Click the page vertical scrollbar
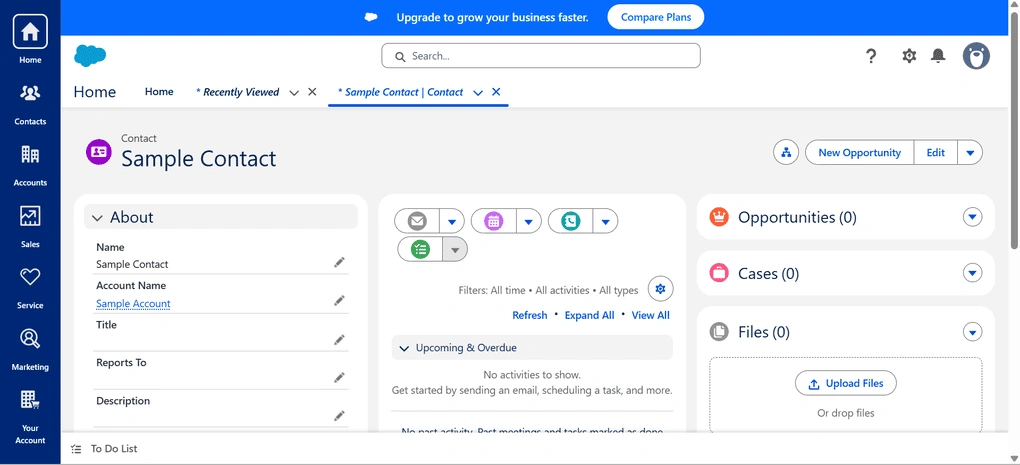1020x465 pixels. [x=1014, y=130]
